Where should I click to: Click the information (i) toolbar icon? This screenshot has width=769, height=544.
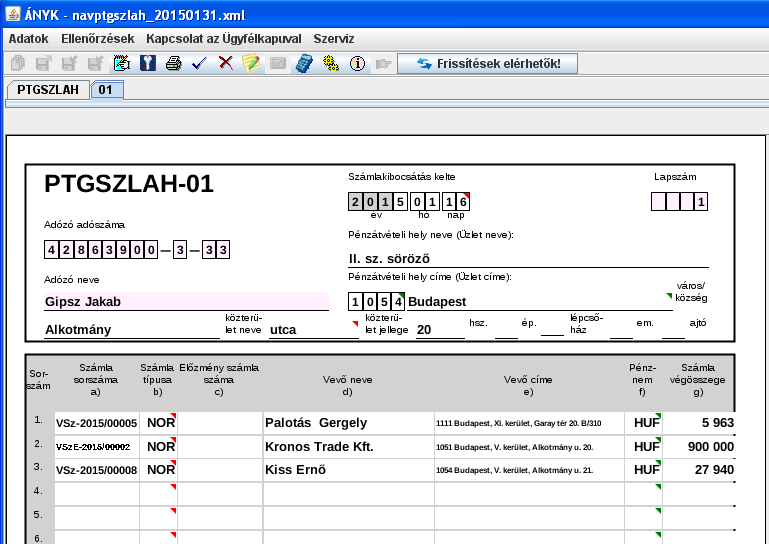[357, 64]
